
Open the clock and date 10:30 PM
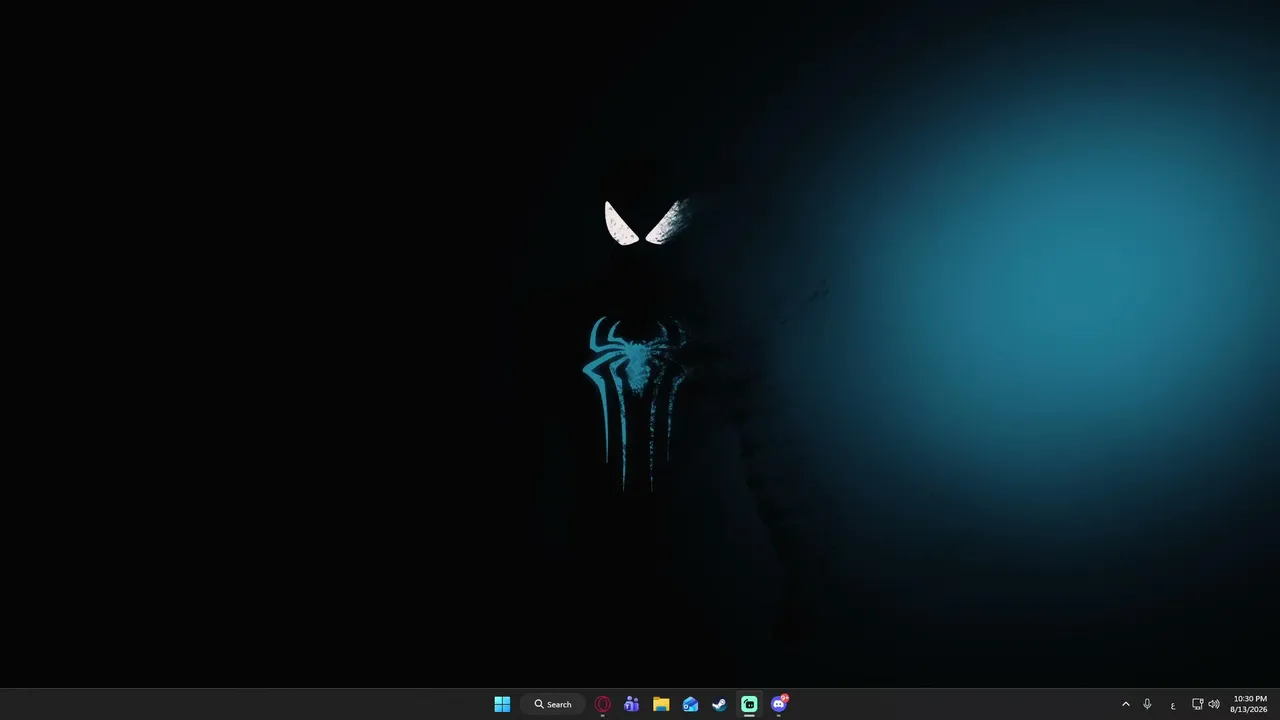coord(1250,704)
